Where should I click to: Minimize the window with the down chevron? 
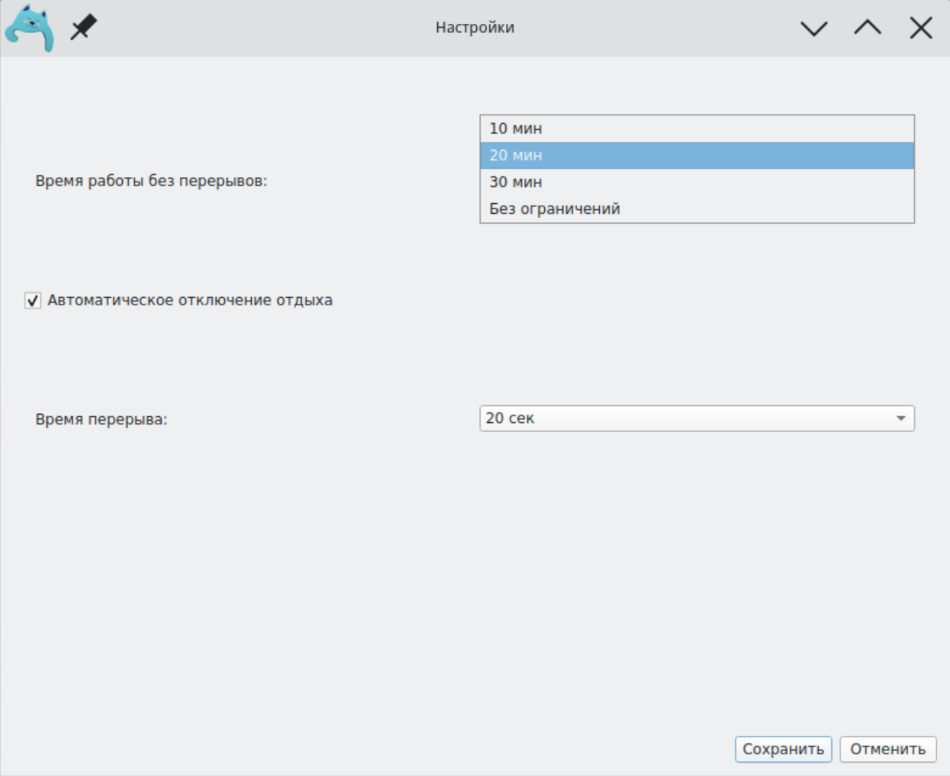pos(814,29)
